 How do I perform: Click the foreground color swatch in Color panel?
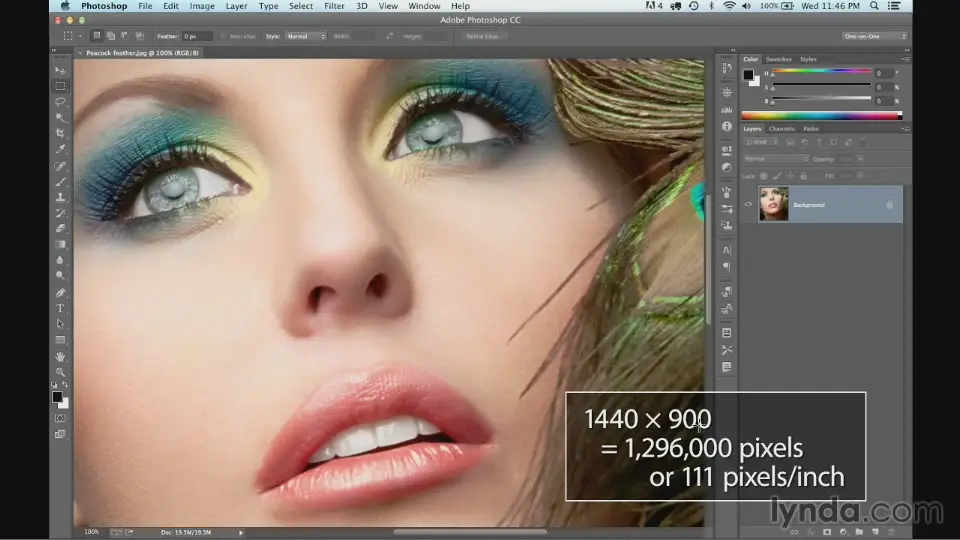747,74
